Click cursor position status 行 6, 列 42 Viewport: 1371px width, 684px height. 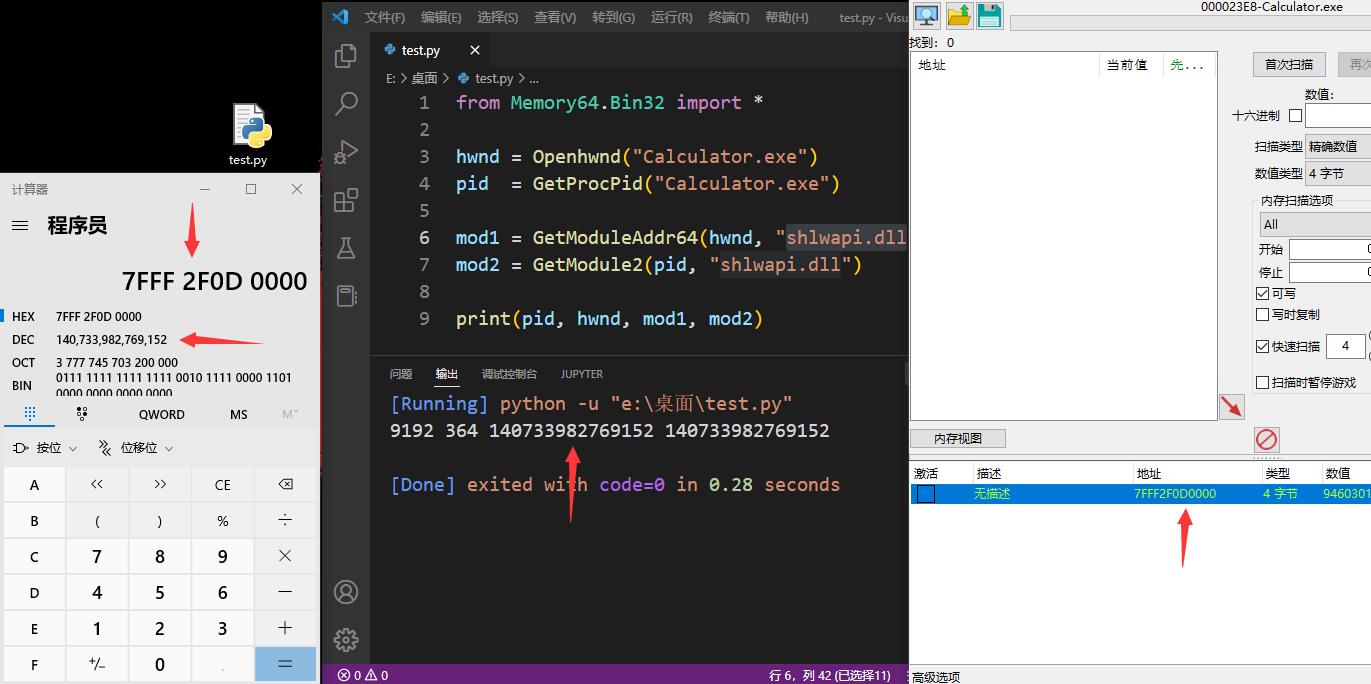(x=829, y=675)
